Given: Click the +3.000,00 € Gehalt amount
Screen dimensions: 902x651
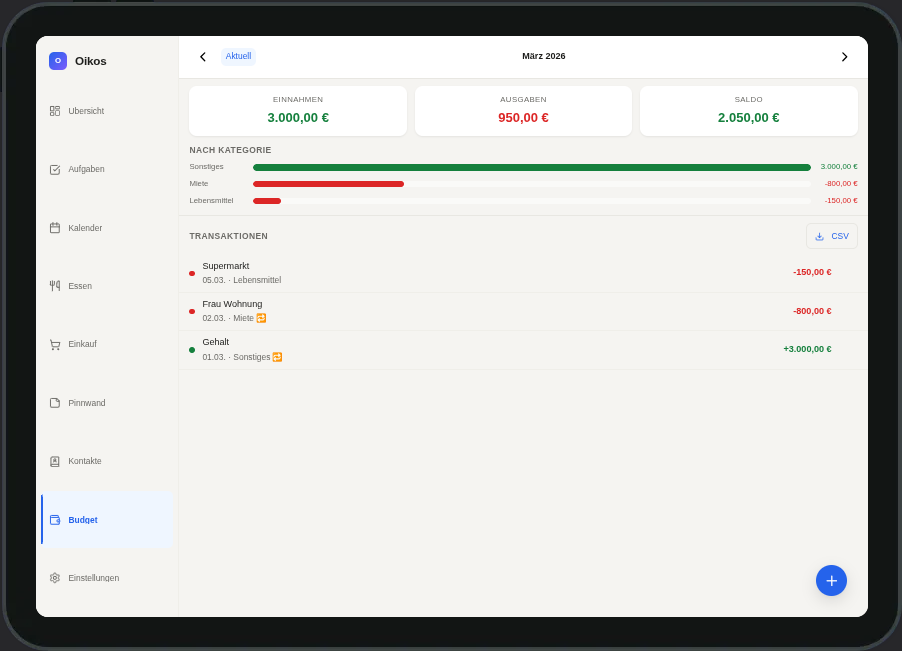Looking at the screenshot, I should pos(807,349).
